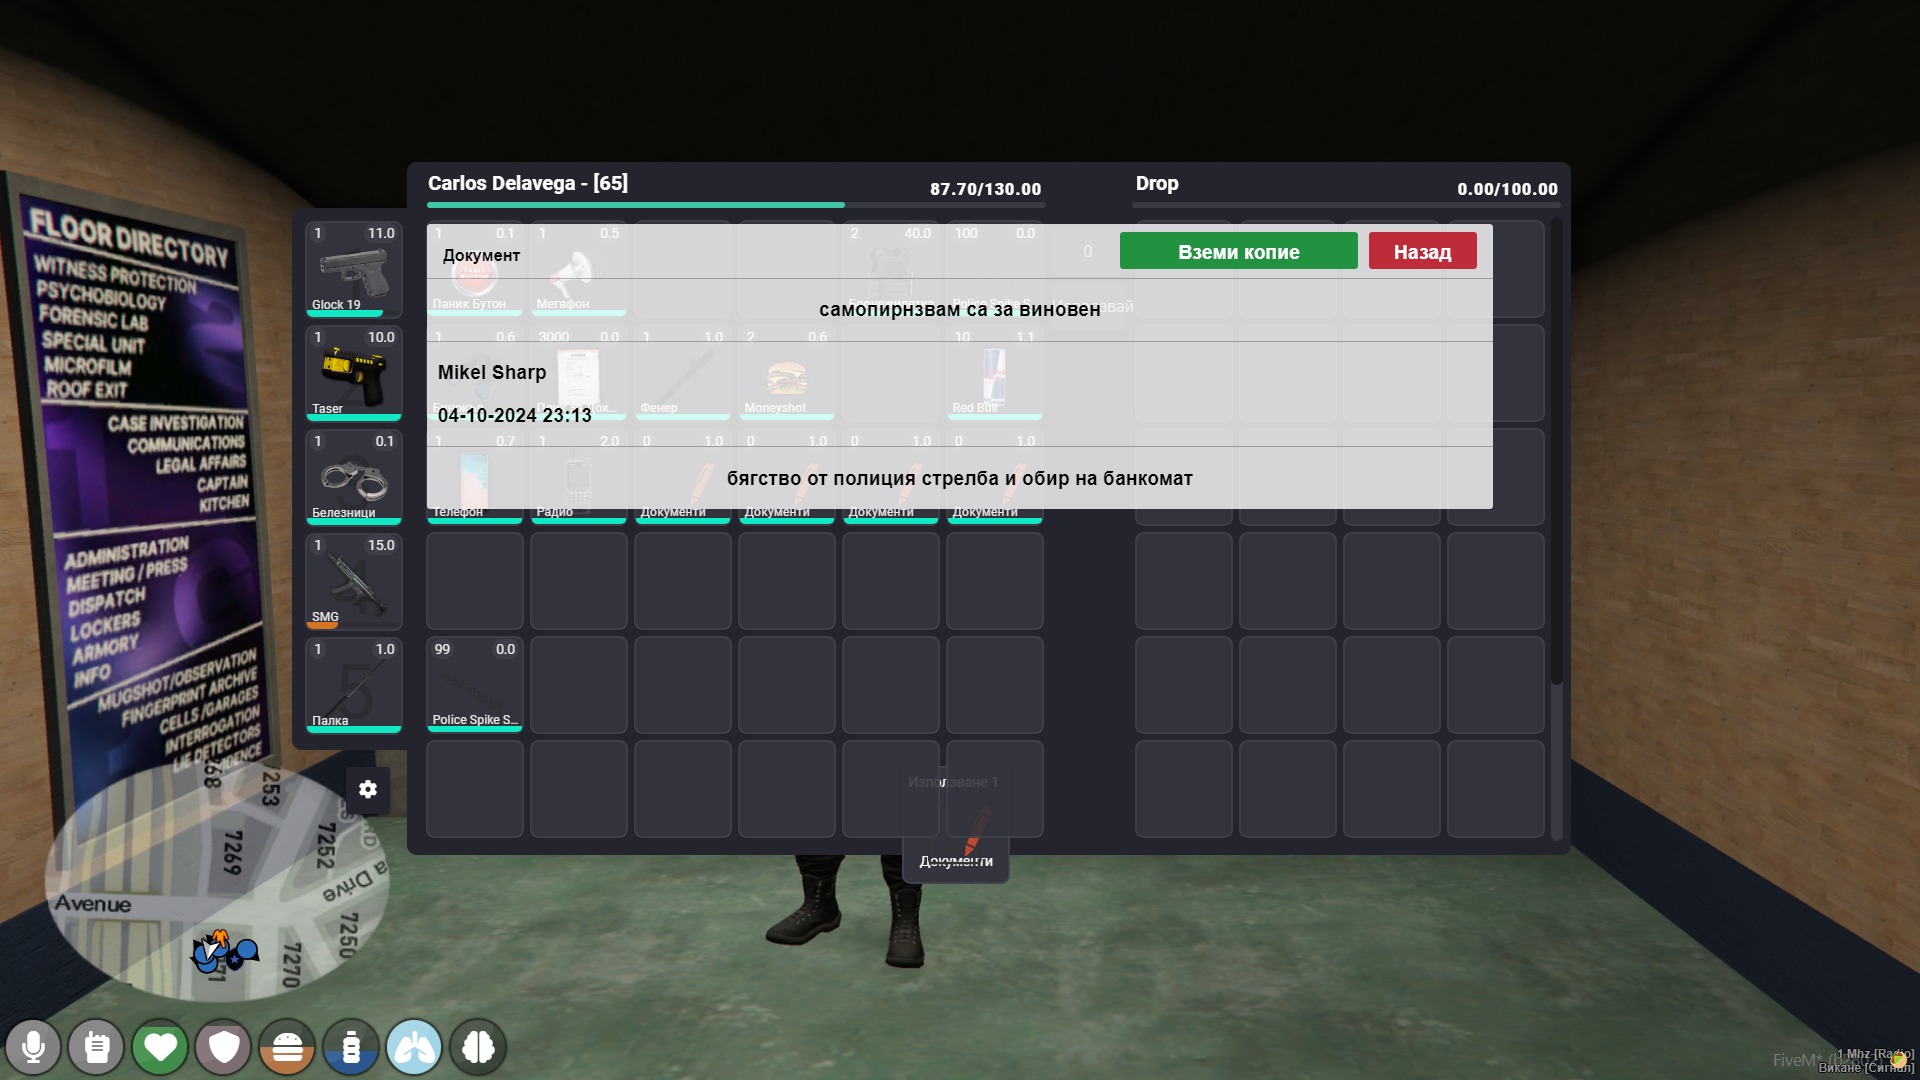
Task: Click the Police Spike S... item
Action: [x=475, y=685]
